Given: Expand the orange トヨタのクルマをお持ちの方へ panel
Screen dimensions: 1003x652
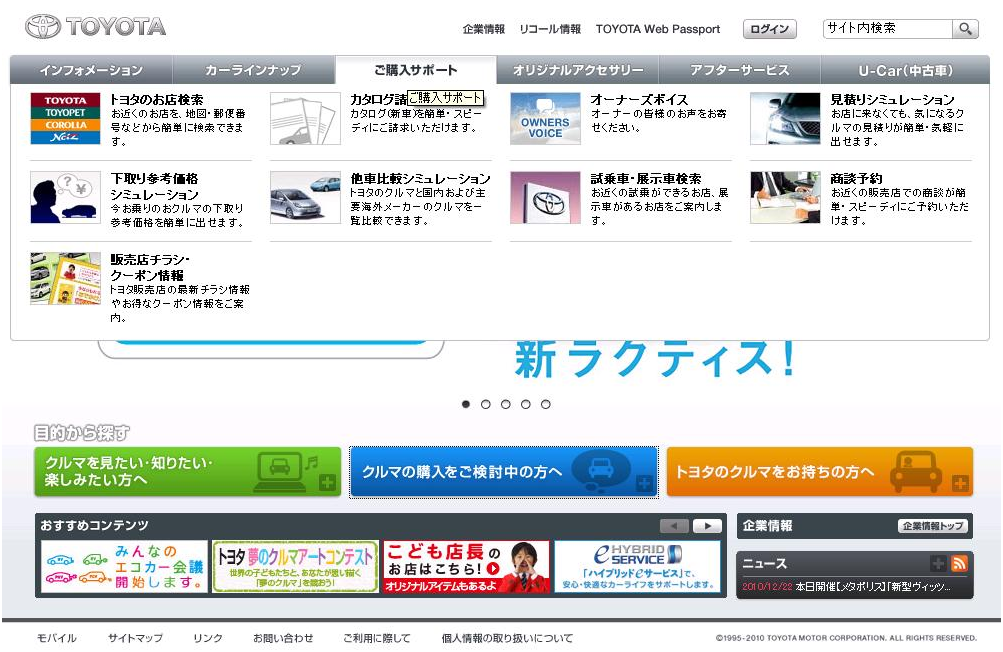Looking at the screenshot, I should coord(819,472).
